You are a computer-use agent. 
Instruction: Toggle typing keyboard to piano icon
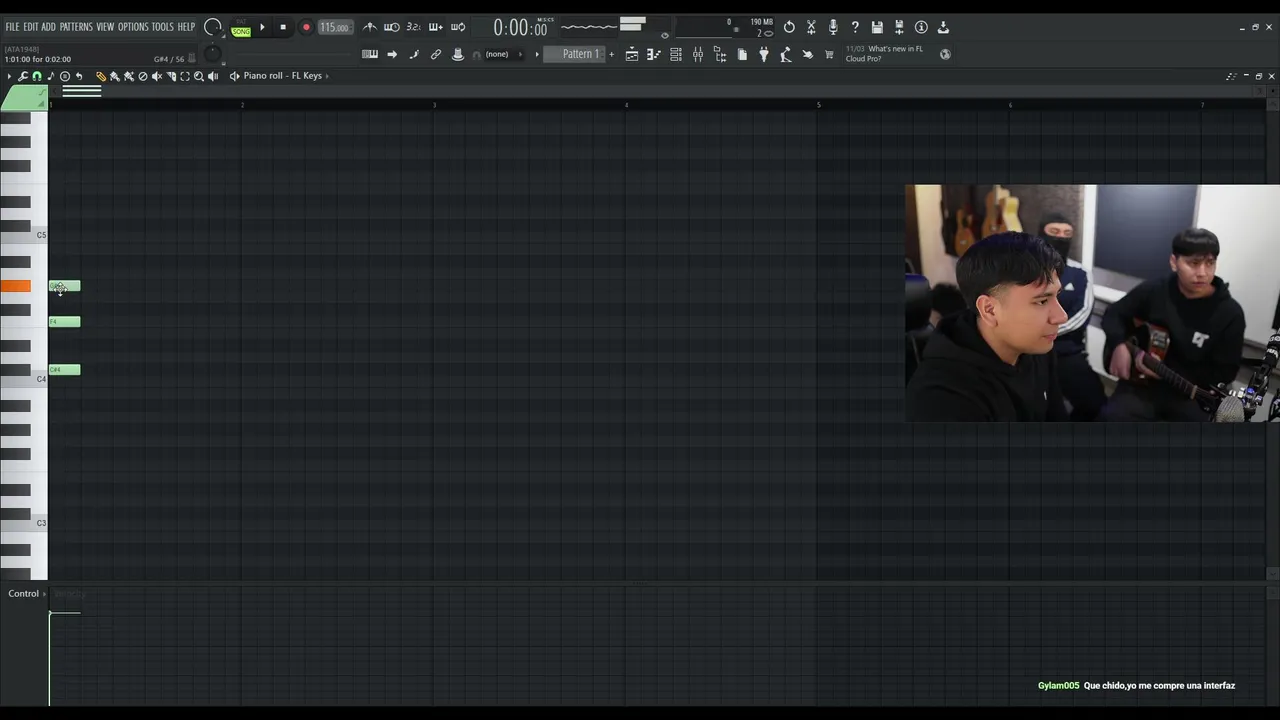[x=370, y=54]
